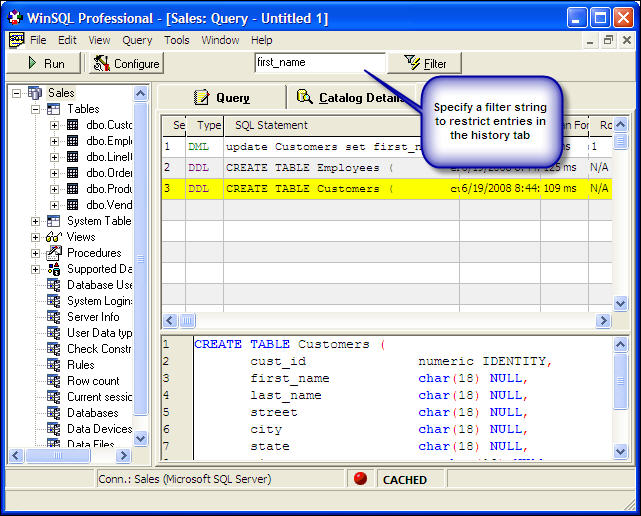The width and height of the screenshot is (641, 516).
Task: Click the Database Users icon
Action: (54, 285)
